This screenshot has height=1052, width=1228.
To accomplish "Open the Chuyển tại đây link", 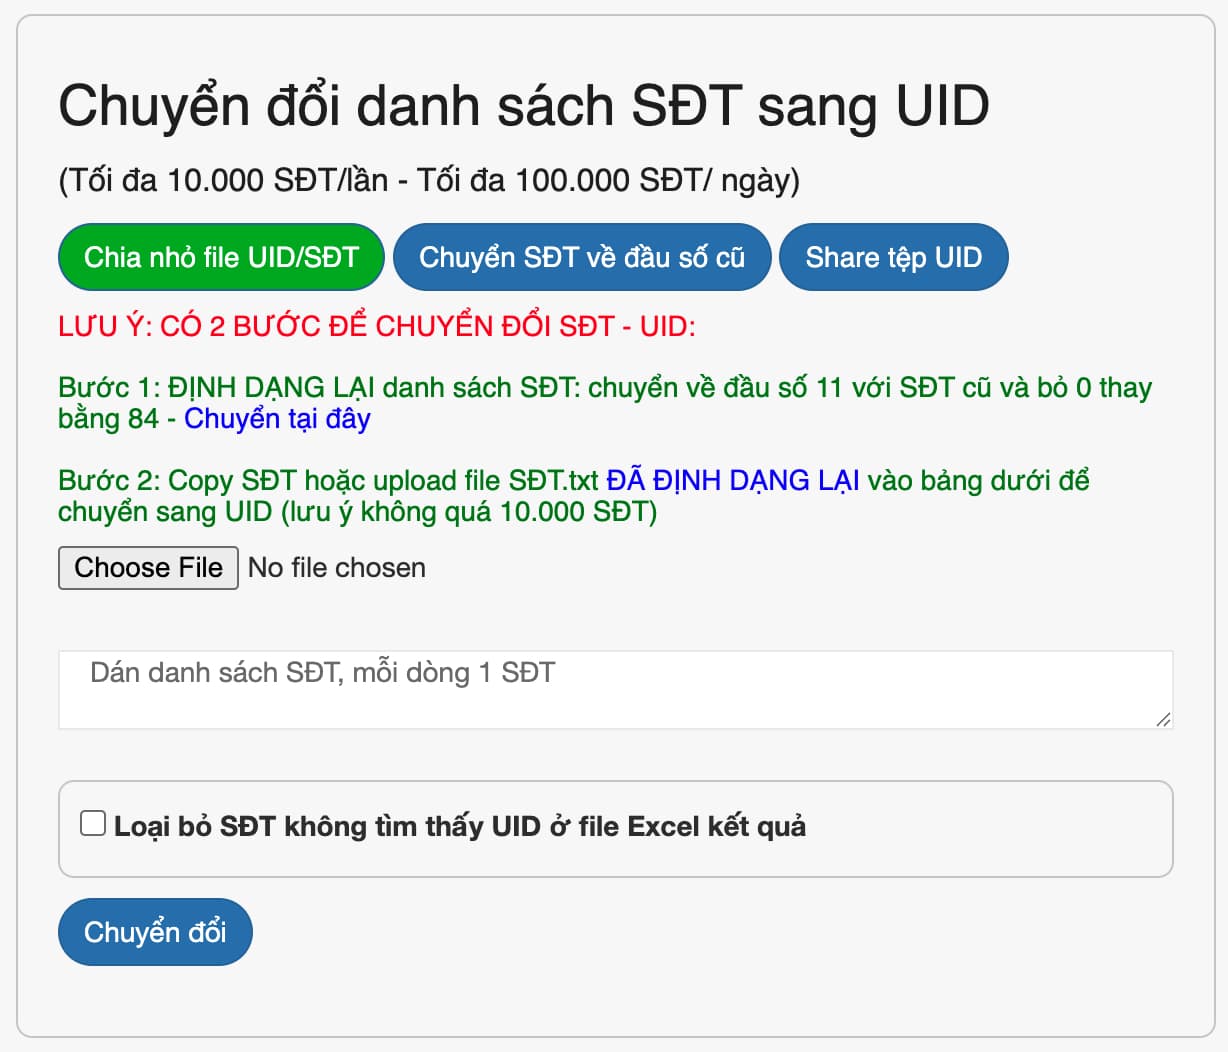I will click(x=276, y=419).
